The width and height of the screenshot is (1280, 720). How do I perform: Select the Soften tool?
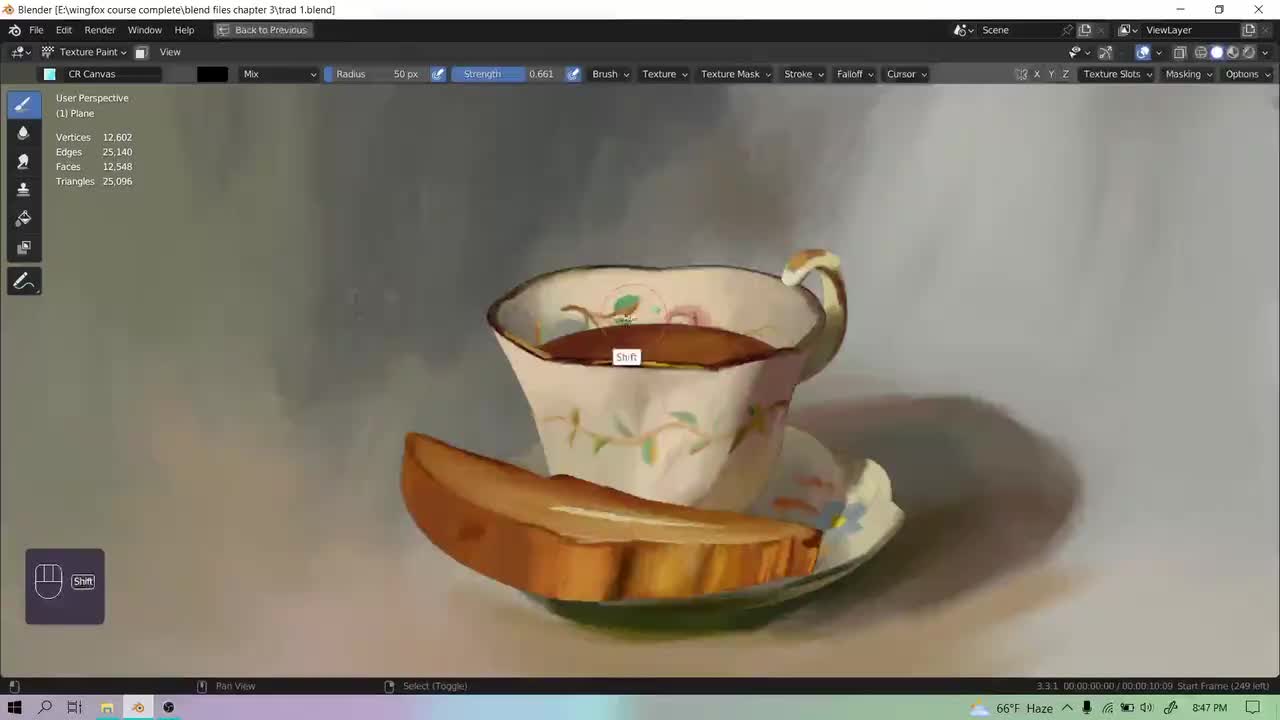[x=23, y=133]
